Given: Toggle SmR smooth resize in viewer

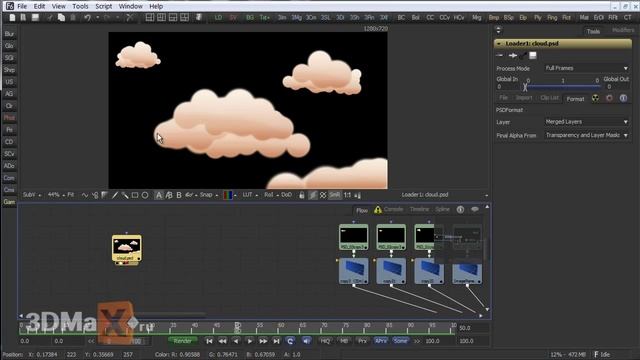Looking at the screenshot, I should pos(334,195).
